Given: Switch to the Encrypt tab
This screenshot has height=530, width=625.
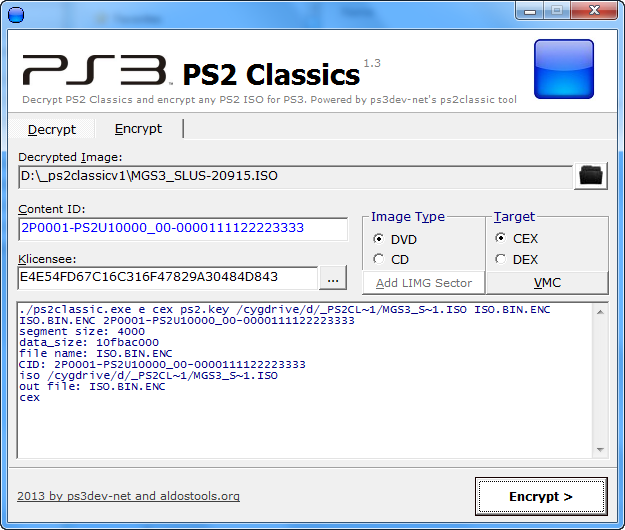Looking at the screenshot, I should pos(138,129).
